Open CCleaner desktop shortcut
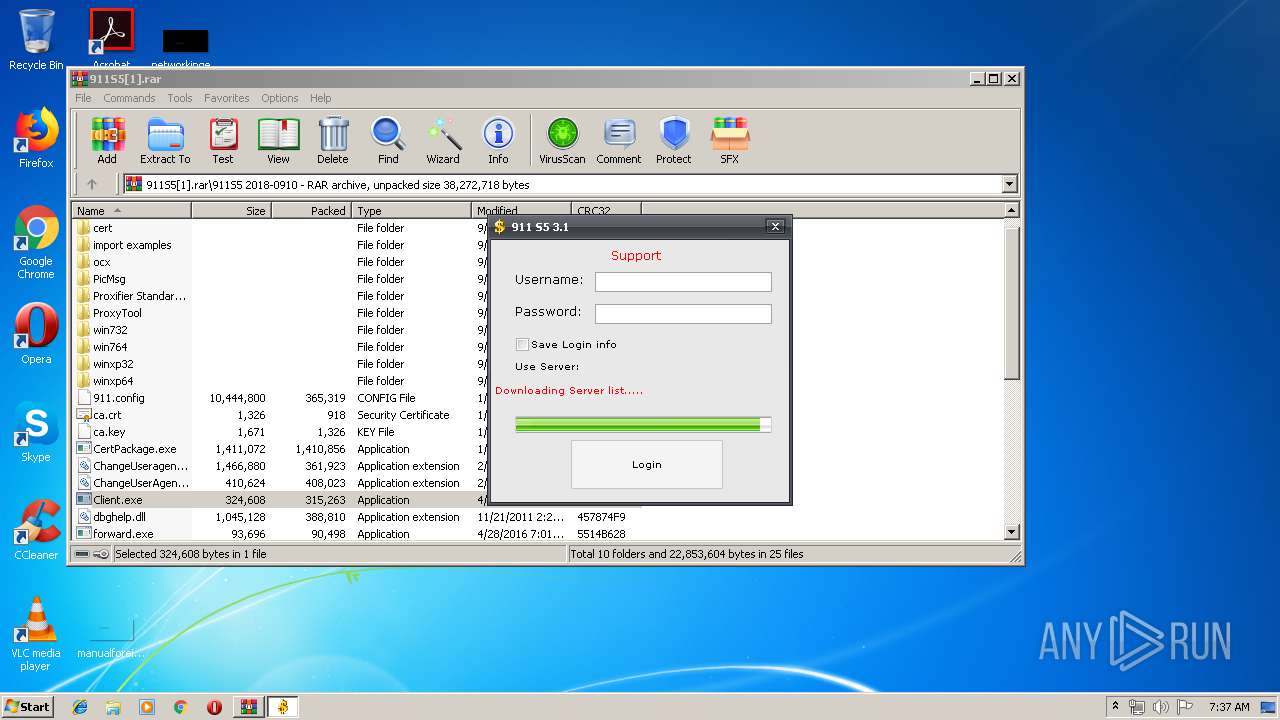Image resolution: width=1280 pixels, height=720 pixels. [36, 530]
